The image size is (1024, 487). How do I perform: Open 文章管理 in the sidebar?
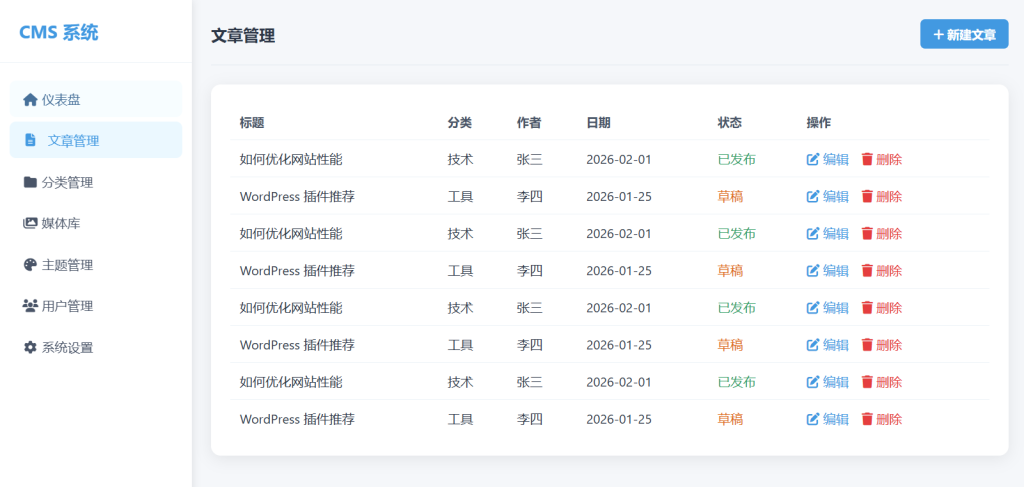pyautogui.click(x=73, y=141)
